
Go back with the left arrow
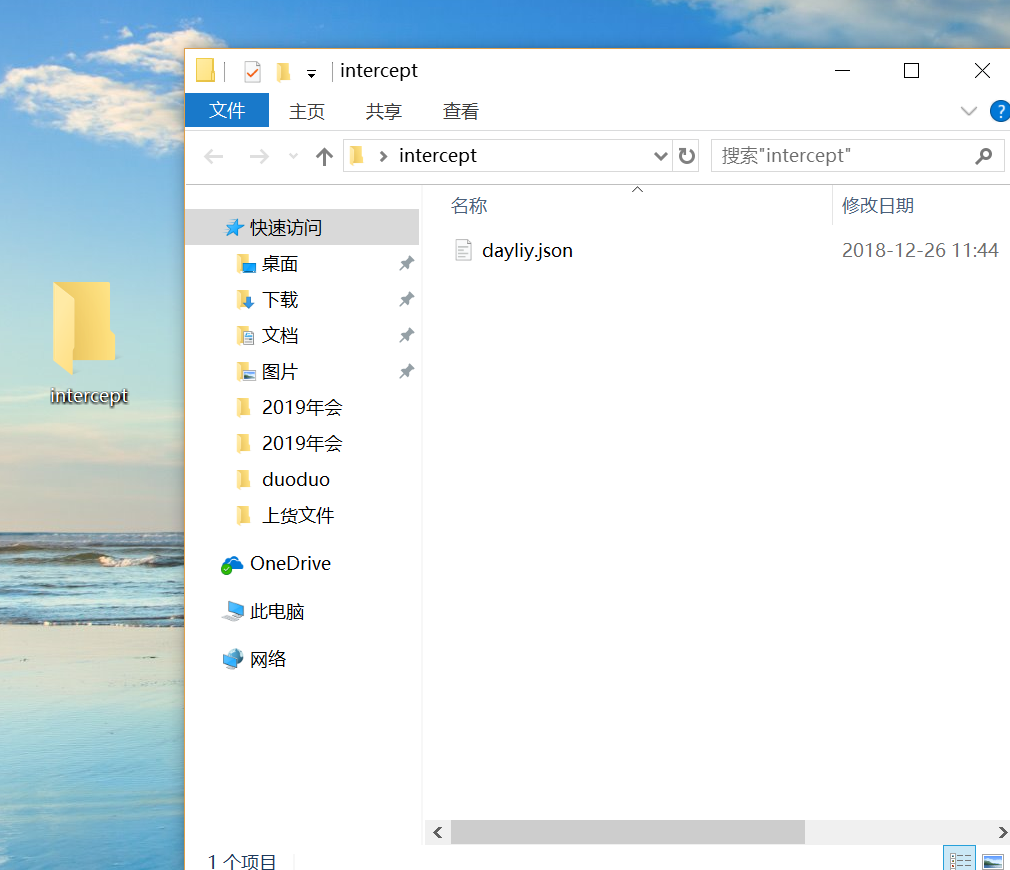coord(213,156)
